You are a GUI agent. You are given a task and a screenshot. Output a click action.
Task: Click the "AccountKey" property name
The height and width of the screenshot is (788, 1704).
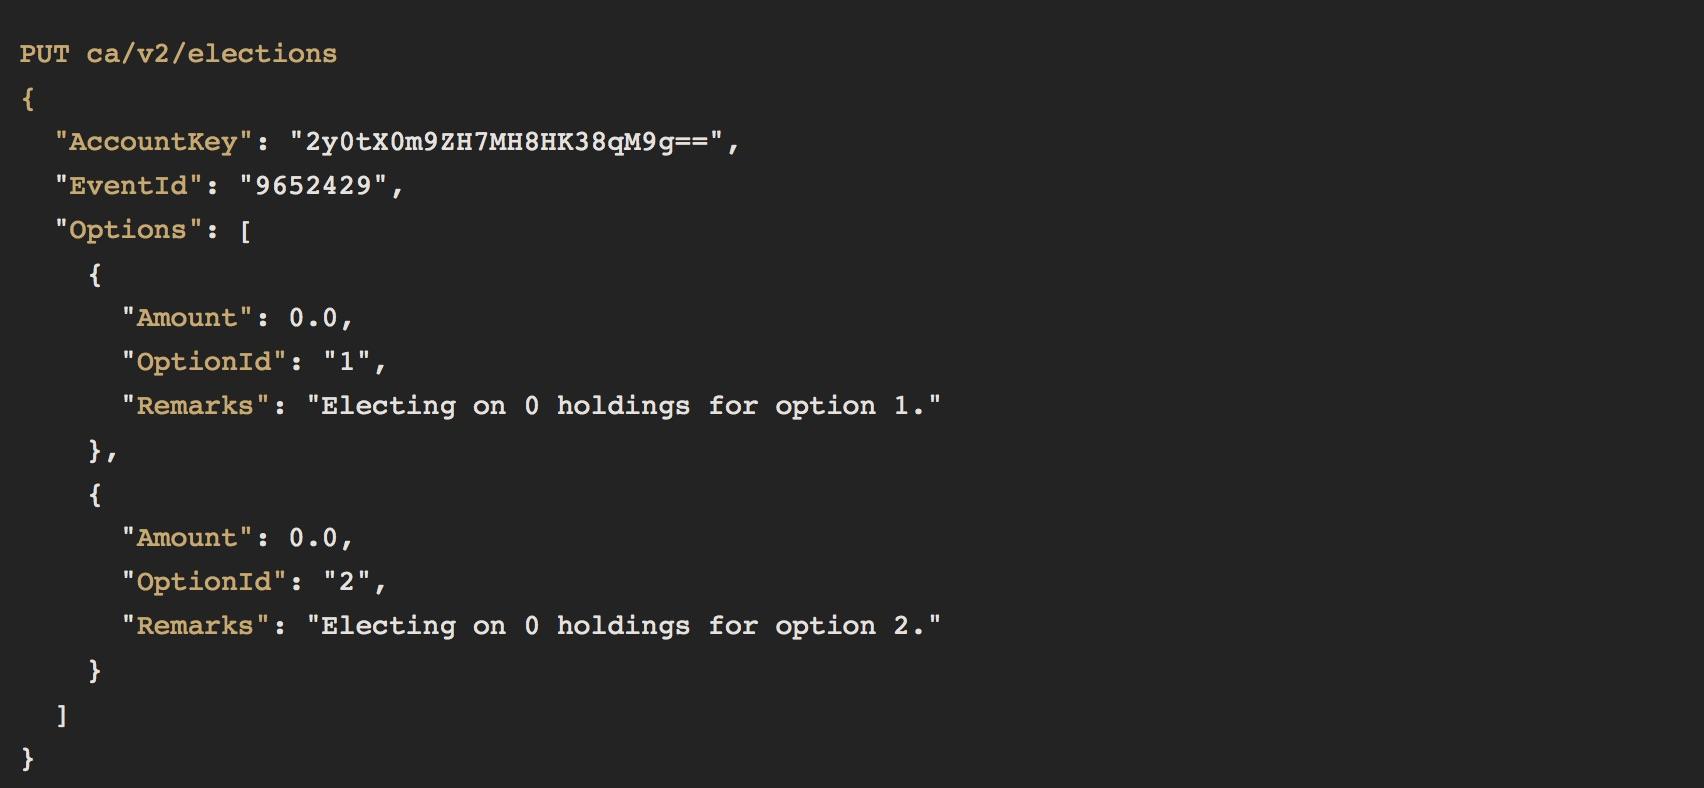tap(153, 142)
